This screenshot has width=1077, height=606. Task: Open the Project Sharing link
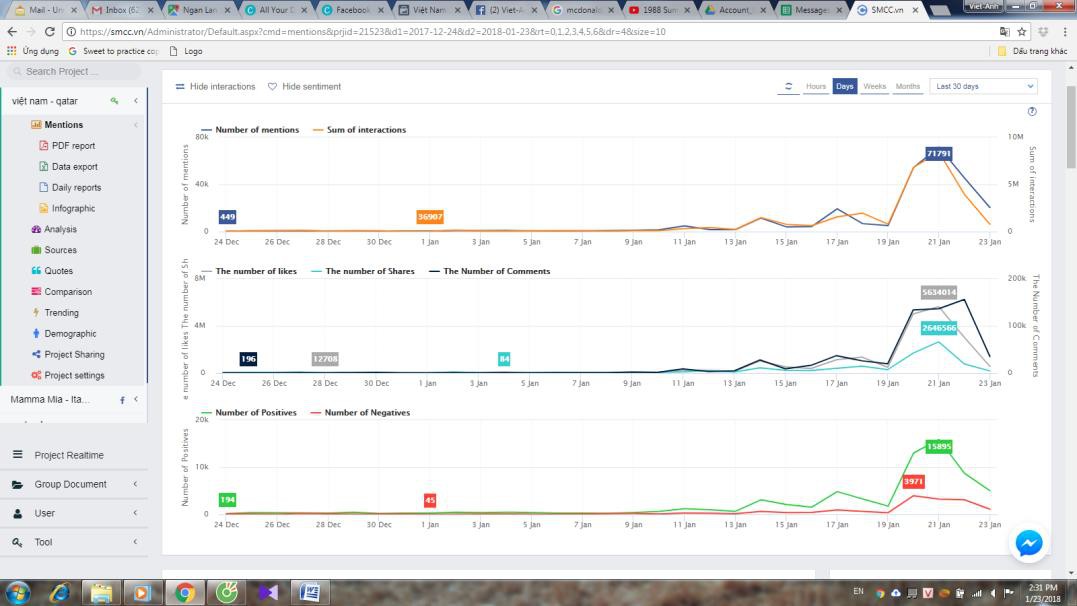(74, 354)
